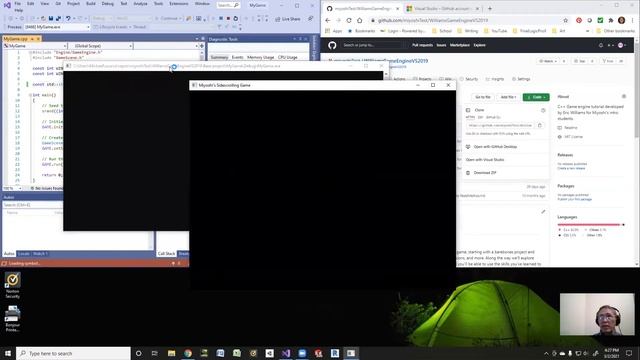Click the Chrome back arrow

pyautogui.click(x=328, y=20)
